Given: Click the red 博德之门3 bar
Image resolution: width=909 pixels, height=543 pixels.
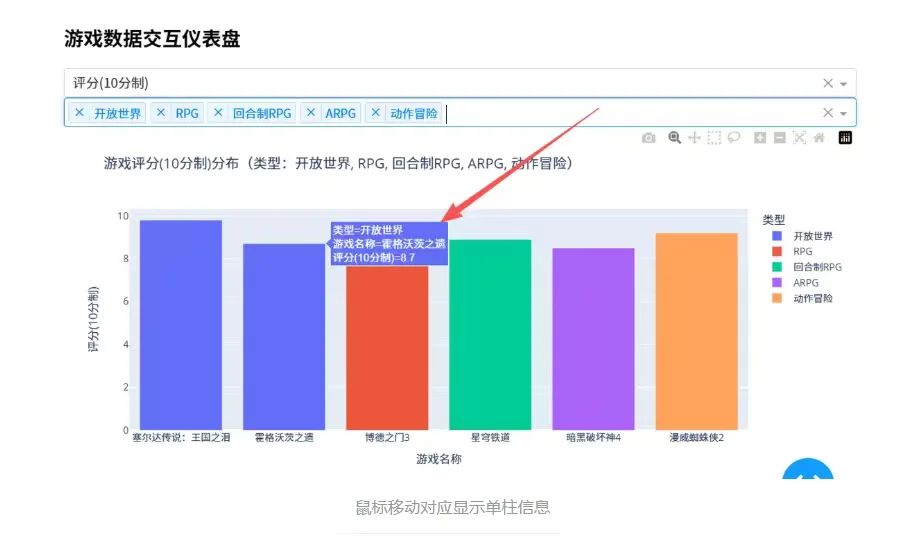Looking at the screenshot, I should click(387, 348).
